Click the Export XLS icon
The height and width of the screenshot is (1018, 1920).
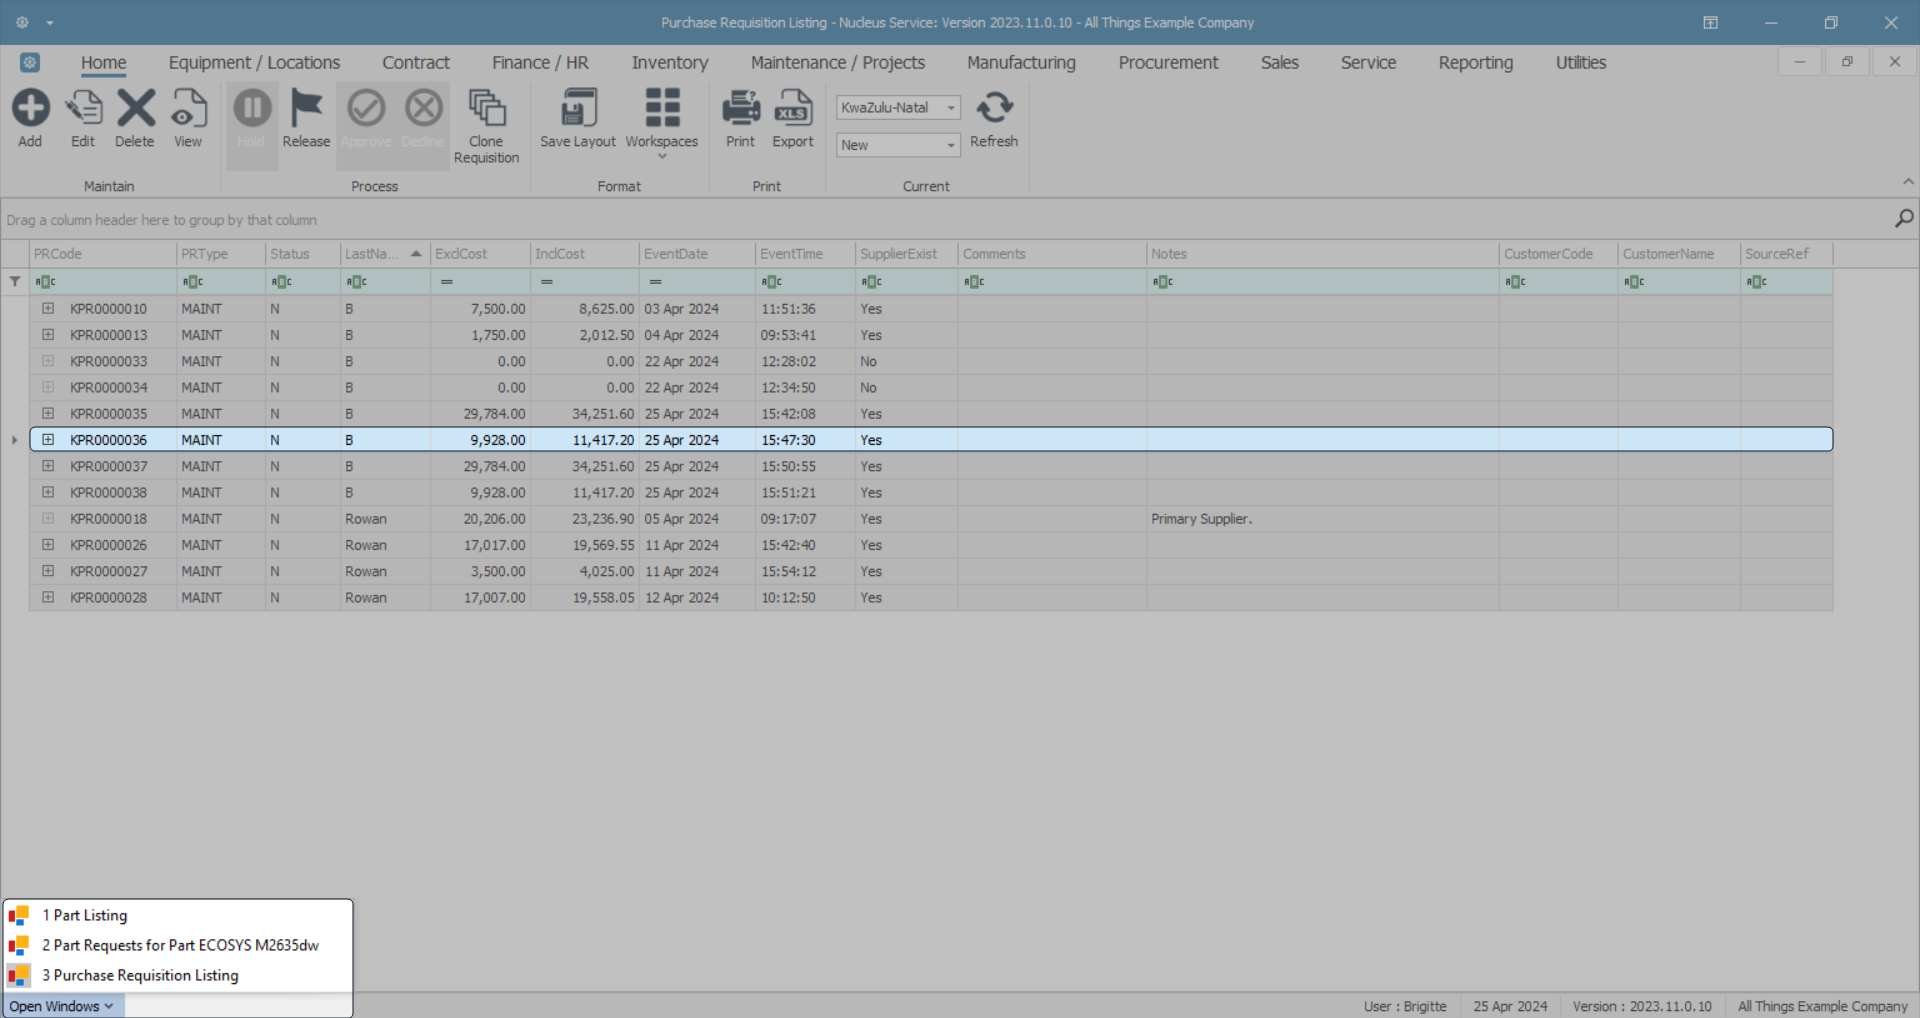pyautogui.click(x=792, y=108)
